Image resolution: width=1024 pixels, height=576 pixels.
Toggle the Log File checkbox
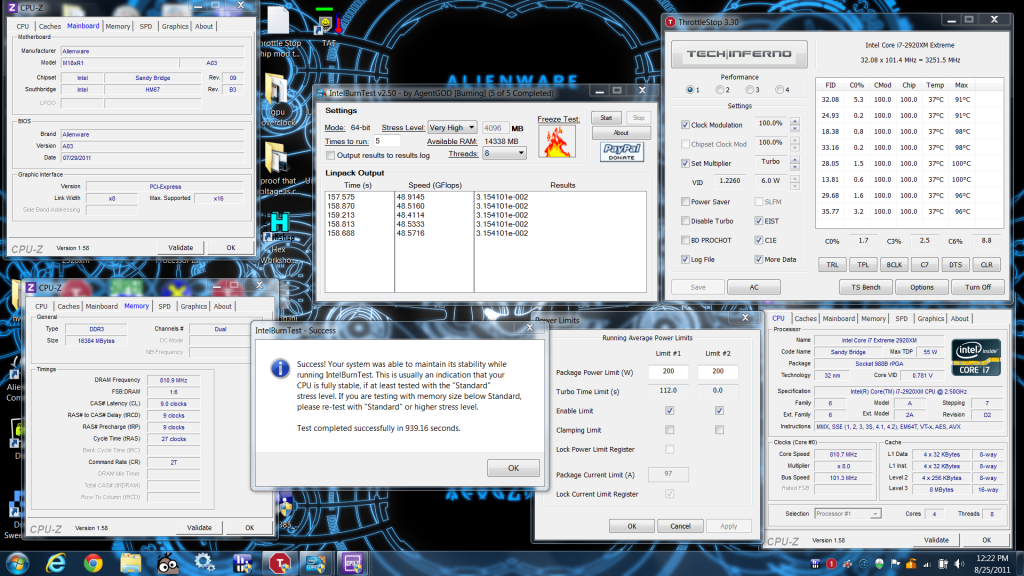click(685, 259)
